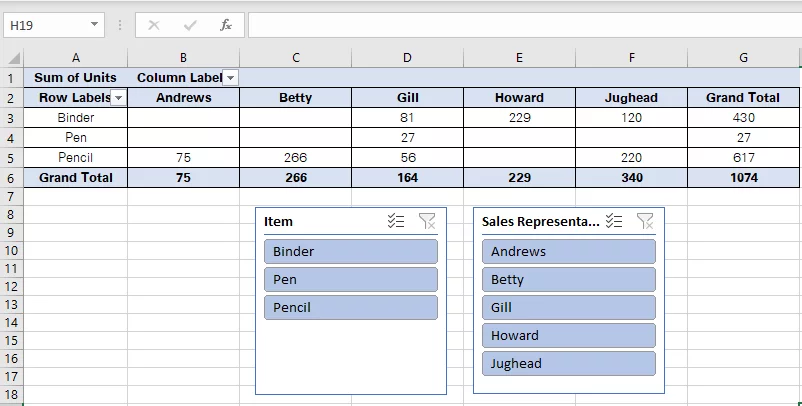Viewport: 802px width, 406px height.
Task: Select column D header
Action: (407, 58)
